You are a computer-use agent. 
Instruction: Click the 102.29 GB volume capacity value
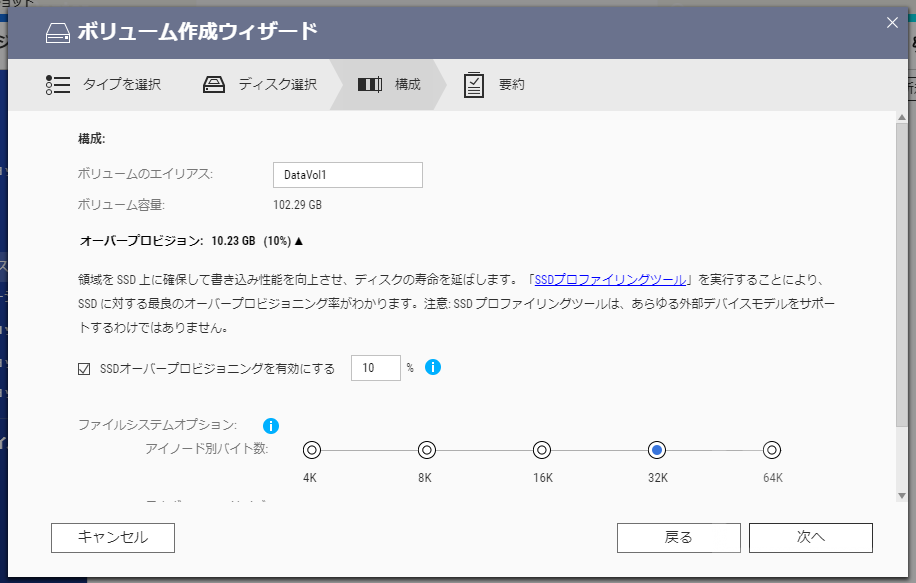tap(297, 205)
